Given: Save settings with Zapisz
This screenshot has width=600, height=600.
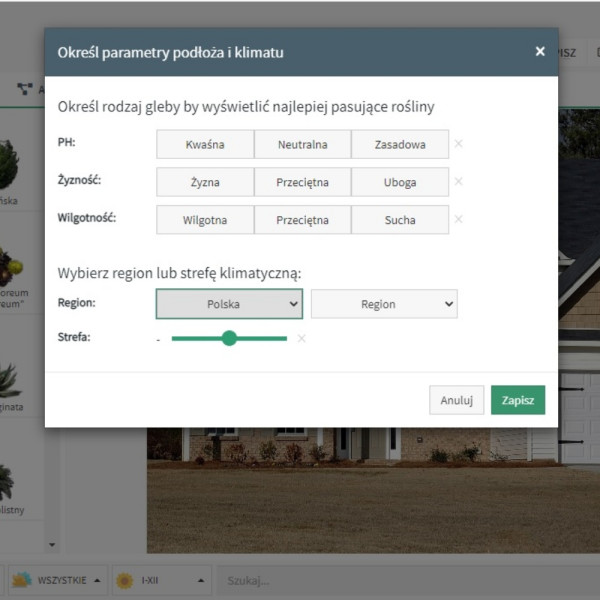Looking at the screenshot, I should click(x=518, y=400).
